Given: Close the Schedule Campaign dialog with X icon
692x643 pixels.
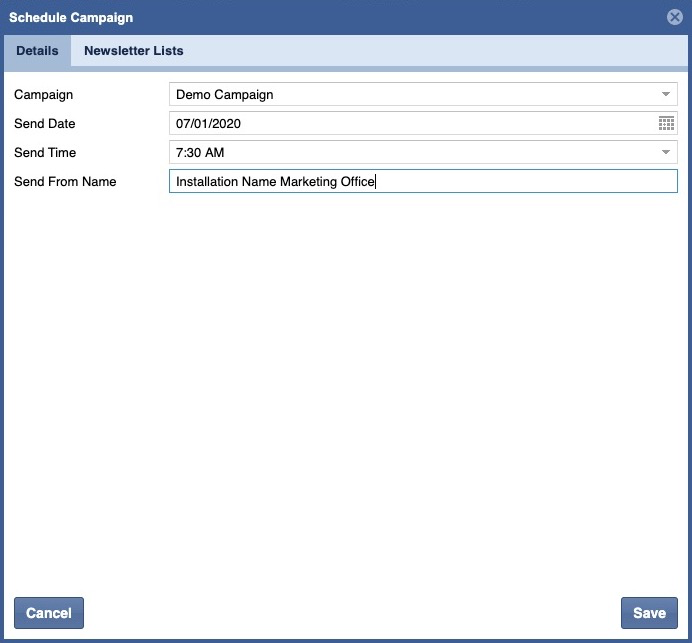Looking at the screenshot, I should click(x=675, y=17).
